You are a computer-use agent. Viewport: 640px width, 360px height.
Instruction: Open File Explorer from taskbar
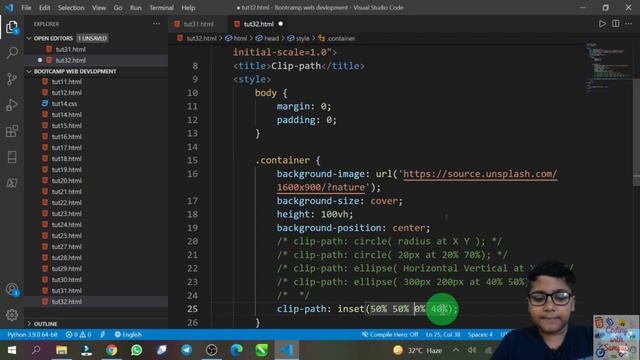[x=61, y=350]
